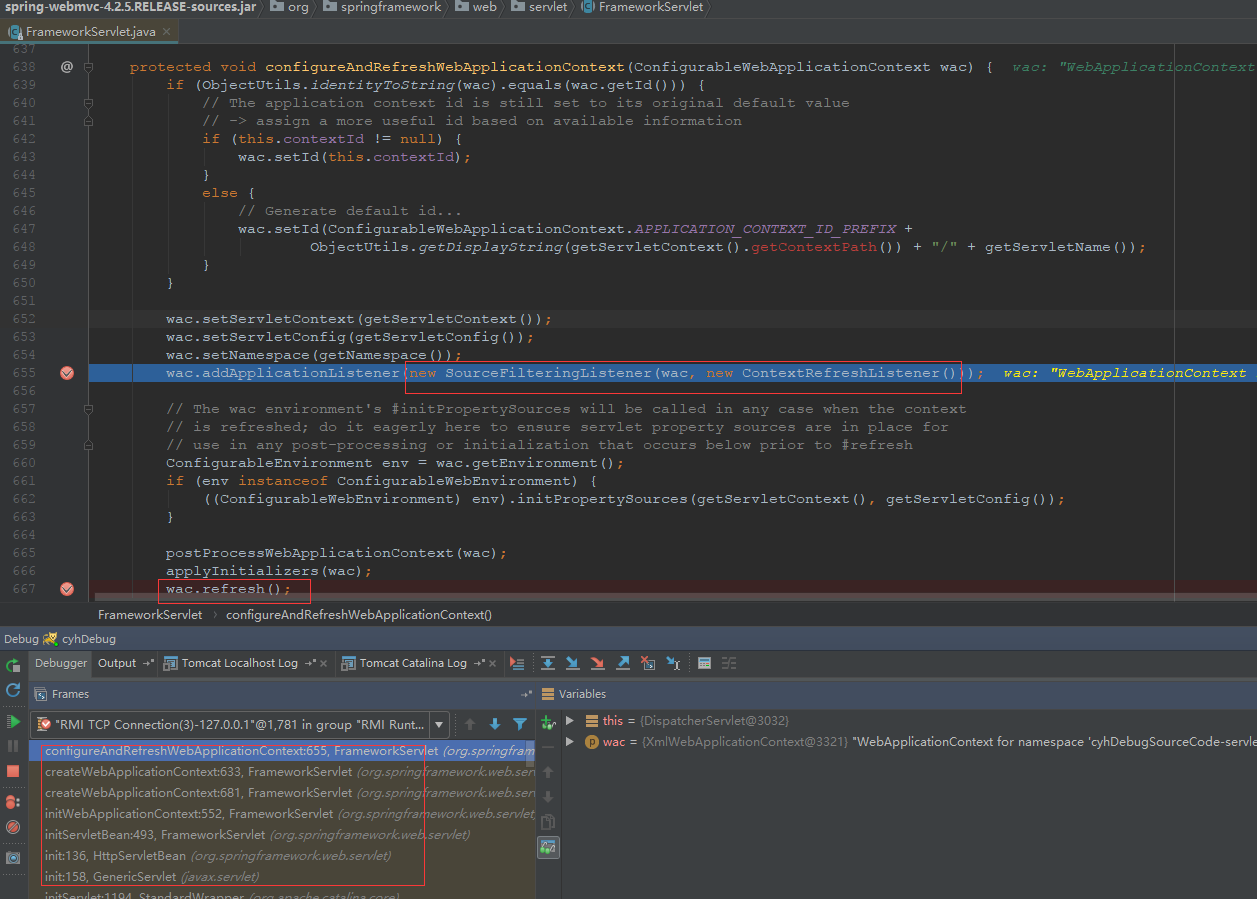This screenshot has width=1257, height=899.
Task: Click the Step Out icon
Action: coord(622,663)
